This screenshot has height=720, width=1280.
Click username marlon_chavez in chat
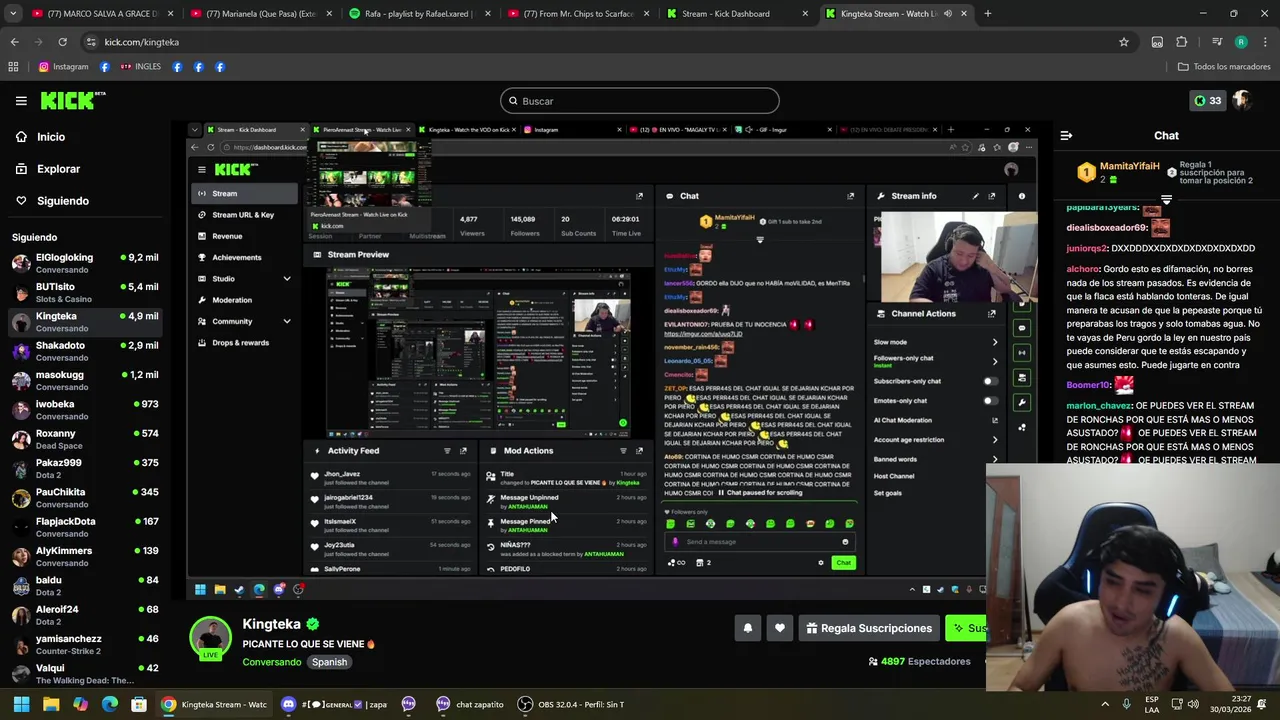[x=1098, y=406]
